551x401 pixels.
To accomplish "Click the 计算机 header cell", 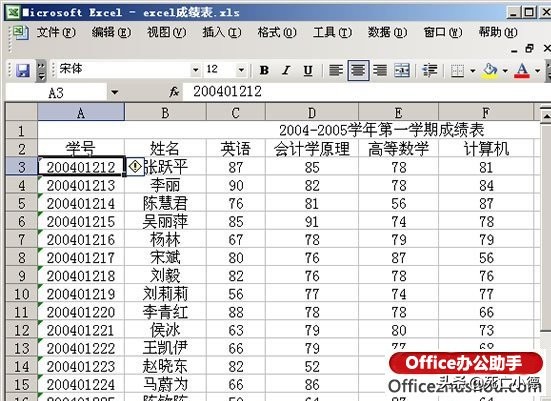I will (x=486, y=148).
